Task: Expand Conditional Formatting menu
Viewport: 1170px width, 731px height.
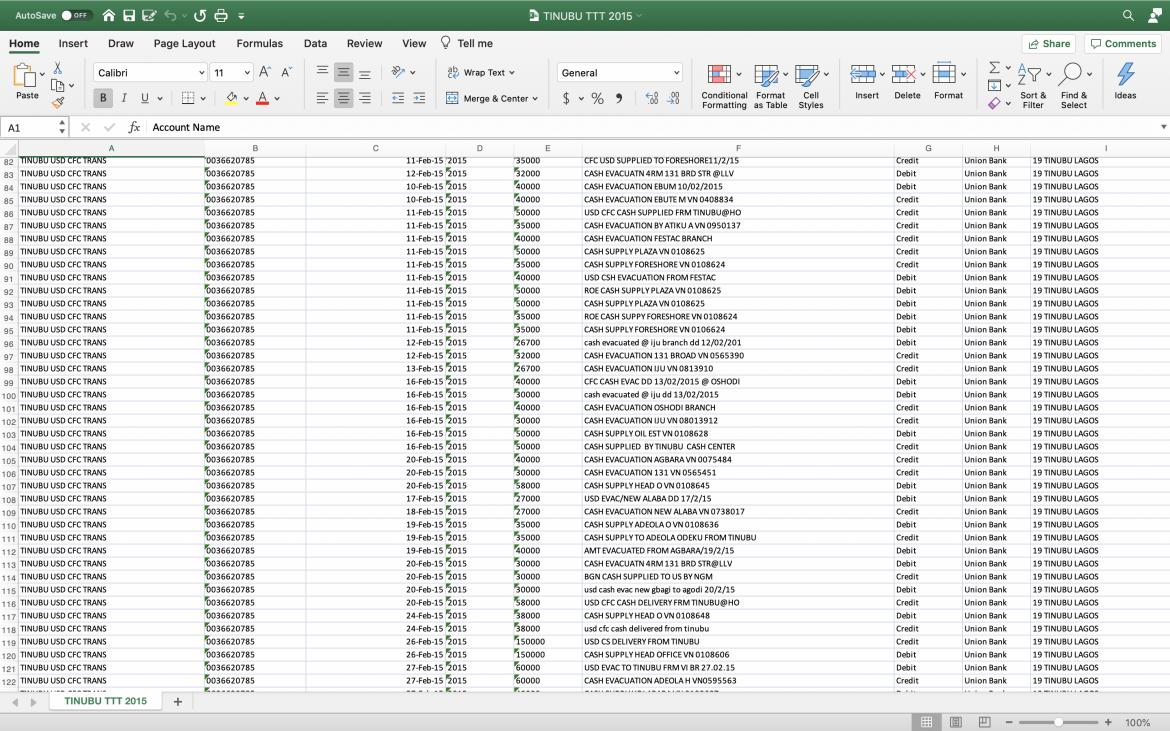Action: pos(724,86)
